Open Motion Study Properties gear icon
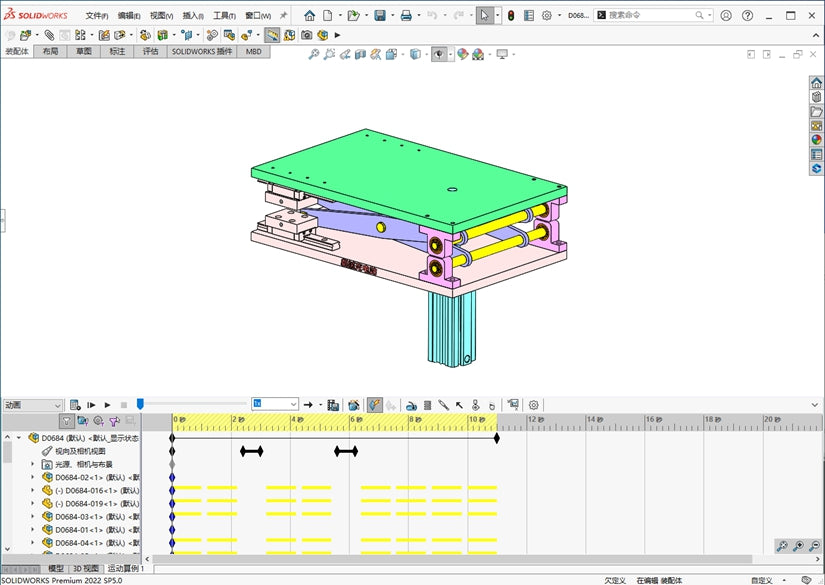 point(534,405)
